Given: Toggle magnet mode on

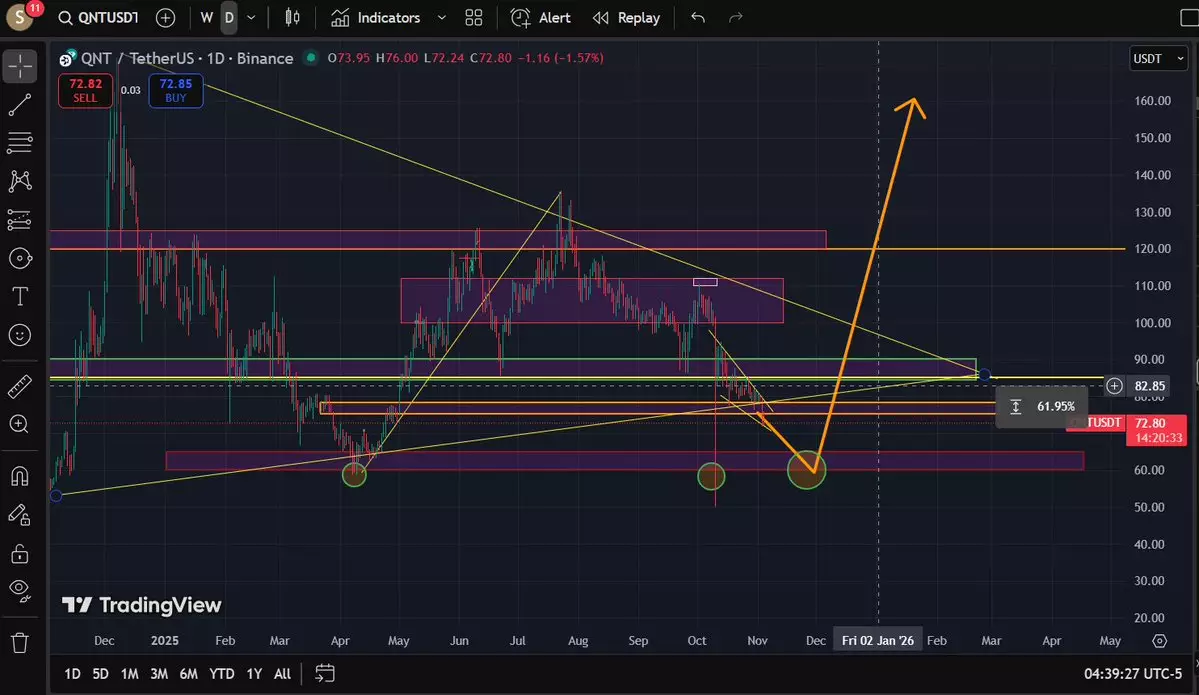Looking at the screenshot, I should pos(19,476).
